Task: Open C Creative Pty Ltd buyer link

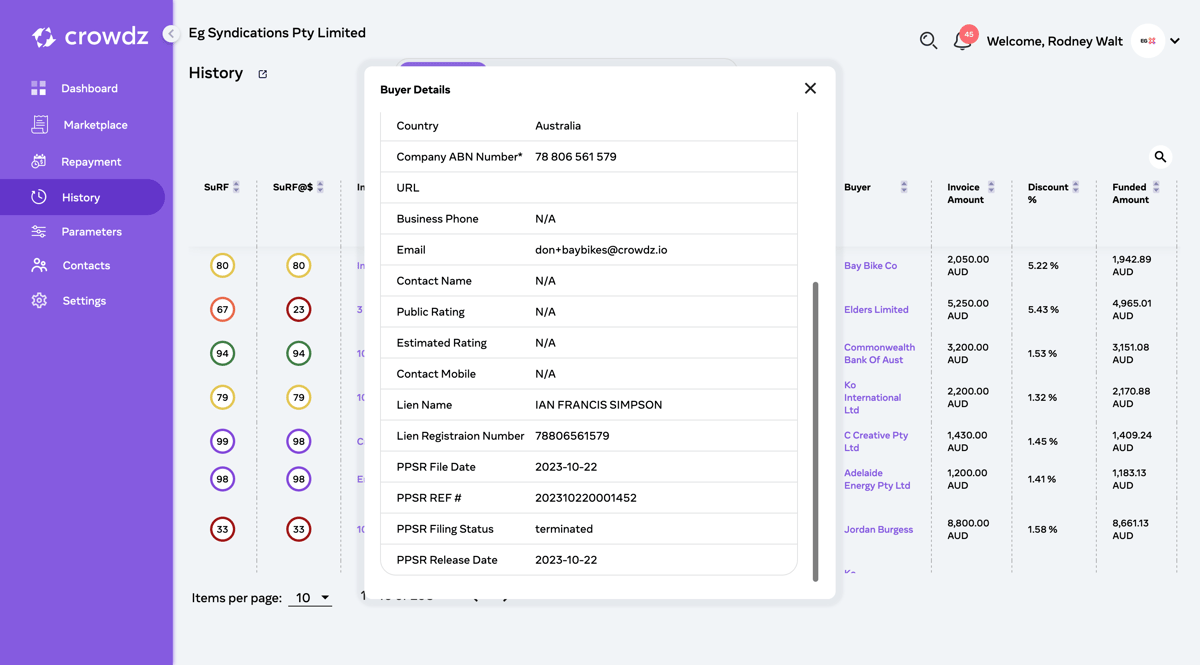Action: coord(876,441)
